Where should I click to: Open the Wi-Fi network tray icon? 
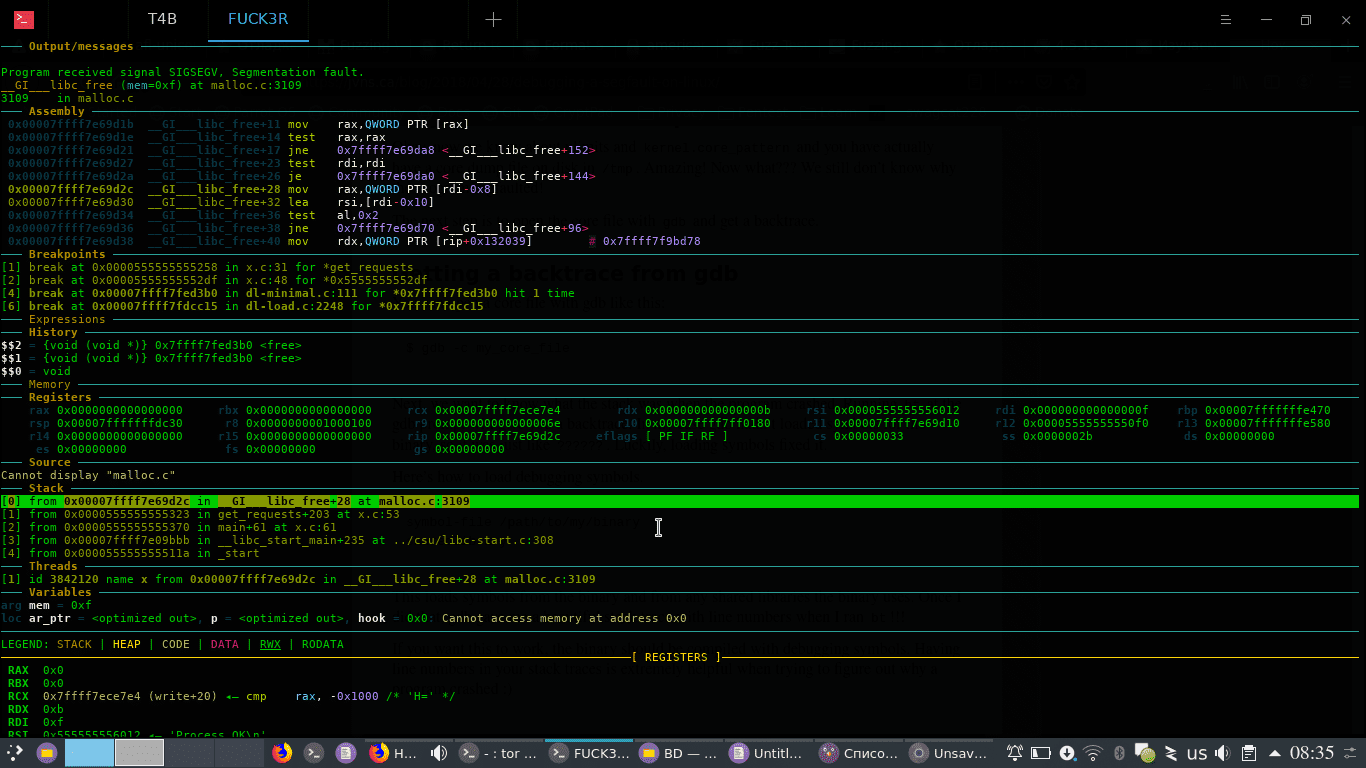[x=1093, y=753]
